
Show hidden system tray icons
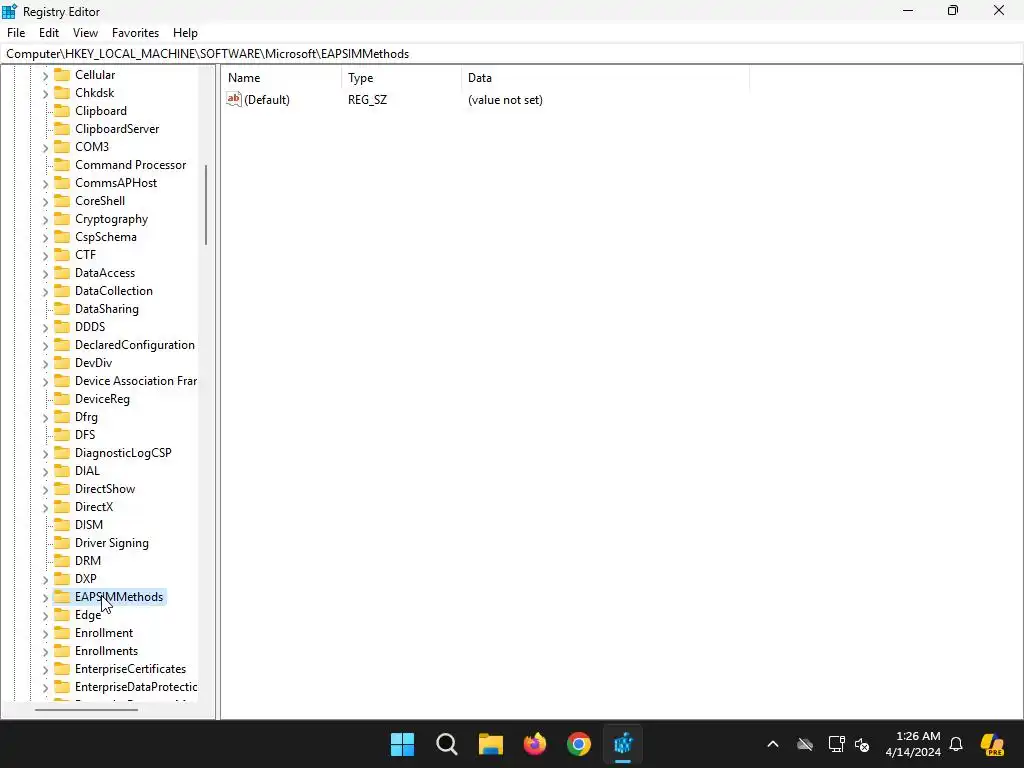(773, 744)
